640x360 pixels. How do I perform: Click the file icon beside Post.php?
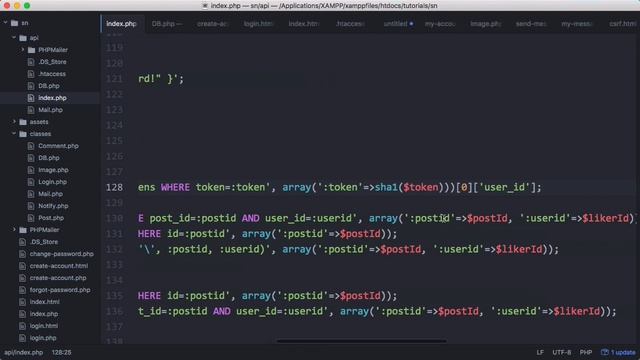pyautogui.click(x=31, y=218)
